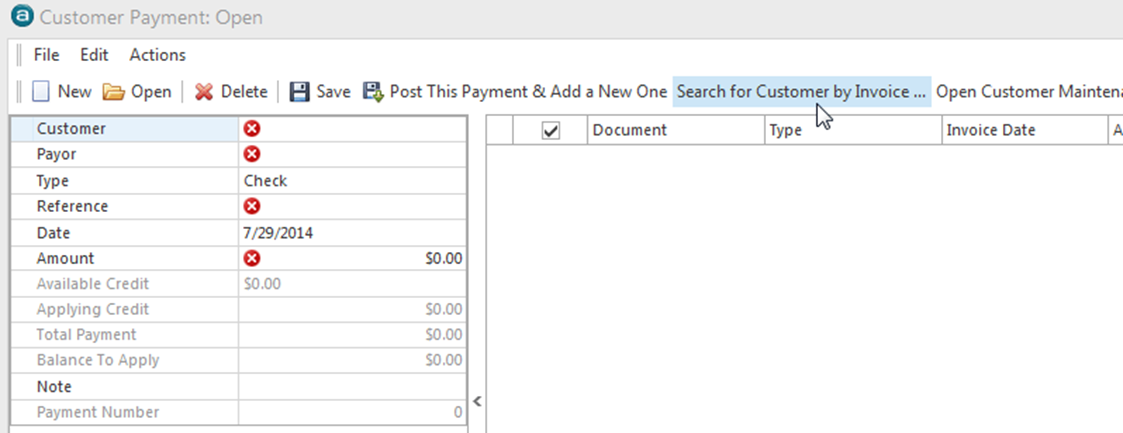
Task: Click the app logo in title bar
Action: (x=17, y=18)
